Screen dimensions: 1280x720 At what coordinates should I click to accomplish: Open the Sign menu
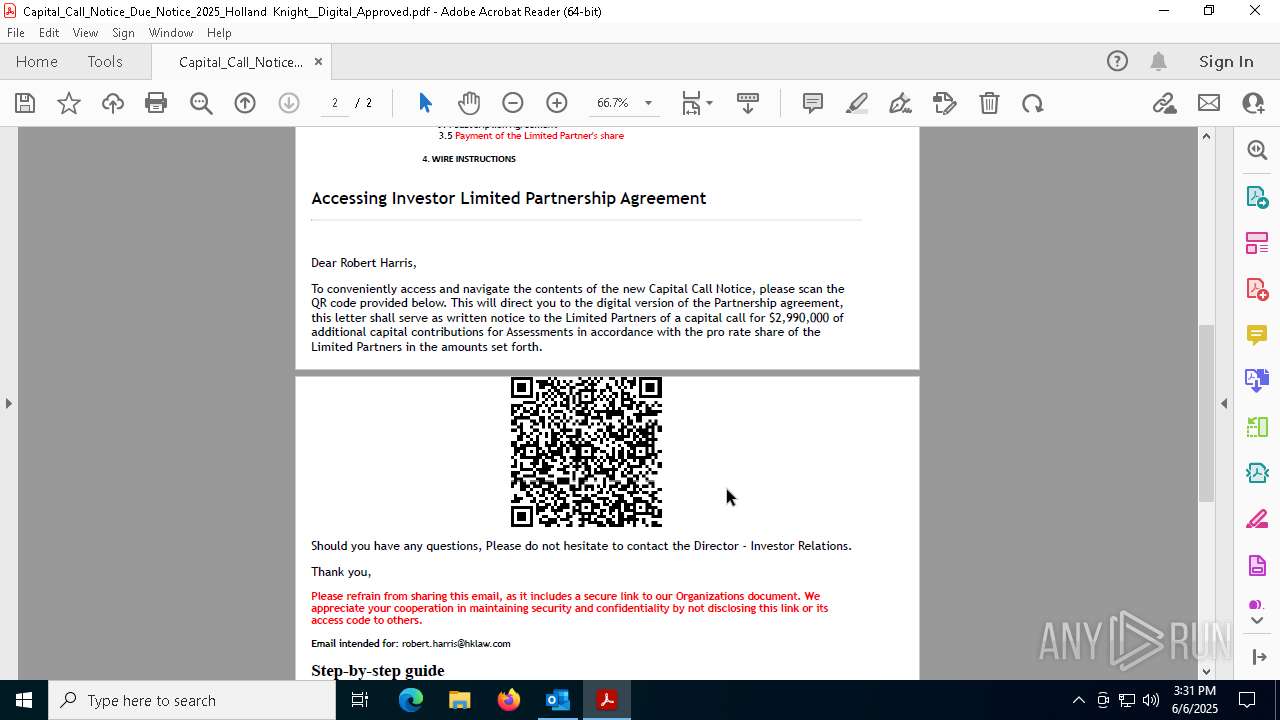point(123,33)
